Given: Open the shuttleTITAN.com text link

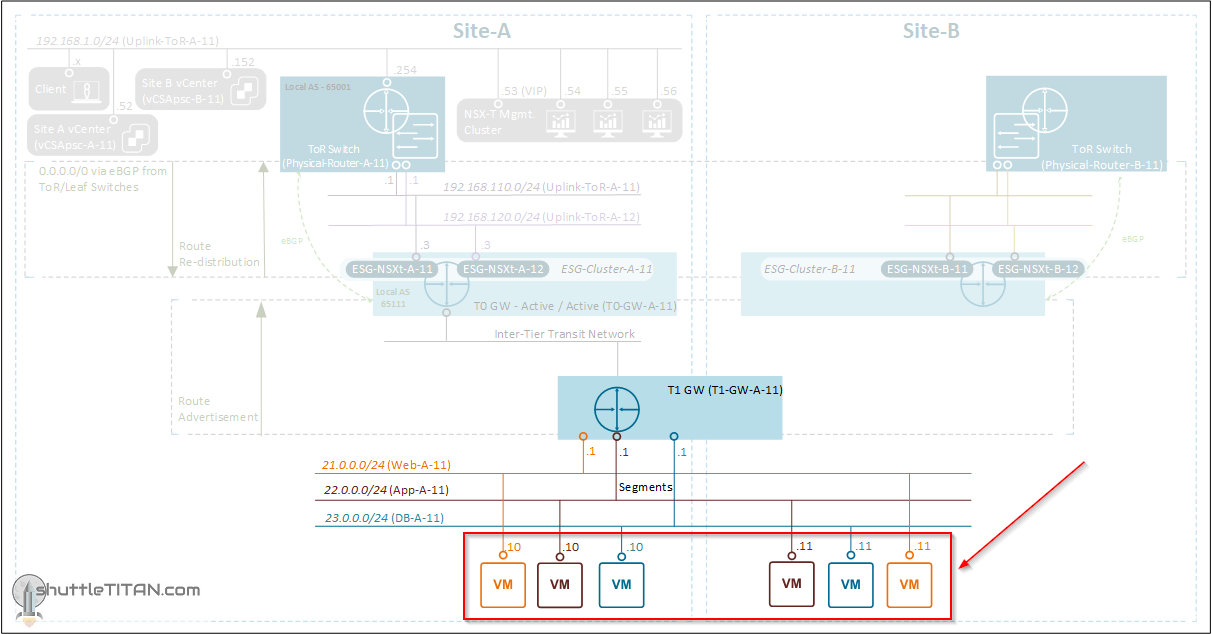Looking at the screenshot, I should point(118,591).
